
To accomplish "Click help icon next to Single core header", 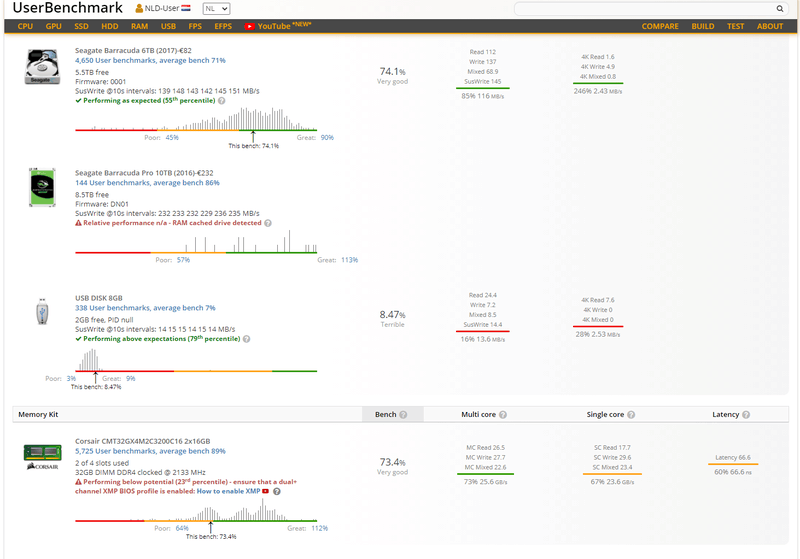I will (x=631, y=415).
